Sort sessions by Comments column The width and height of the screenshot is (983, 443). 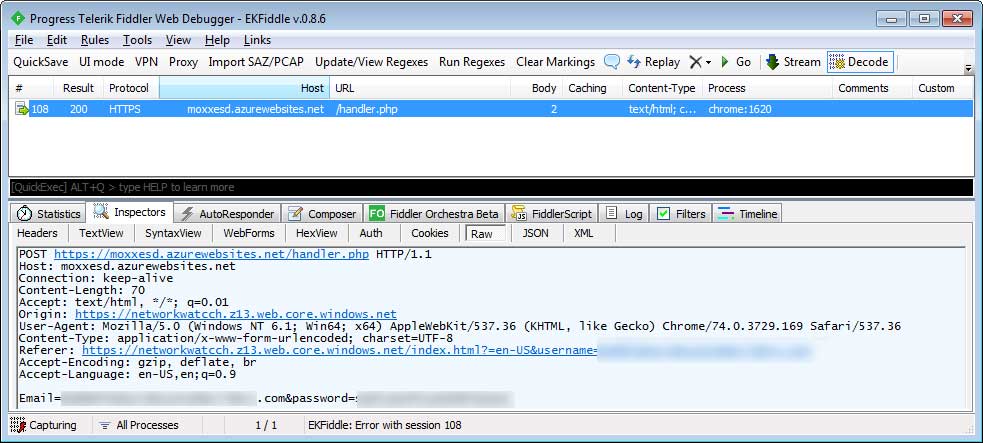[x=873, y=88]
